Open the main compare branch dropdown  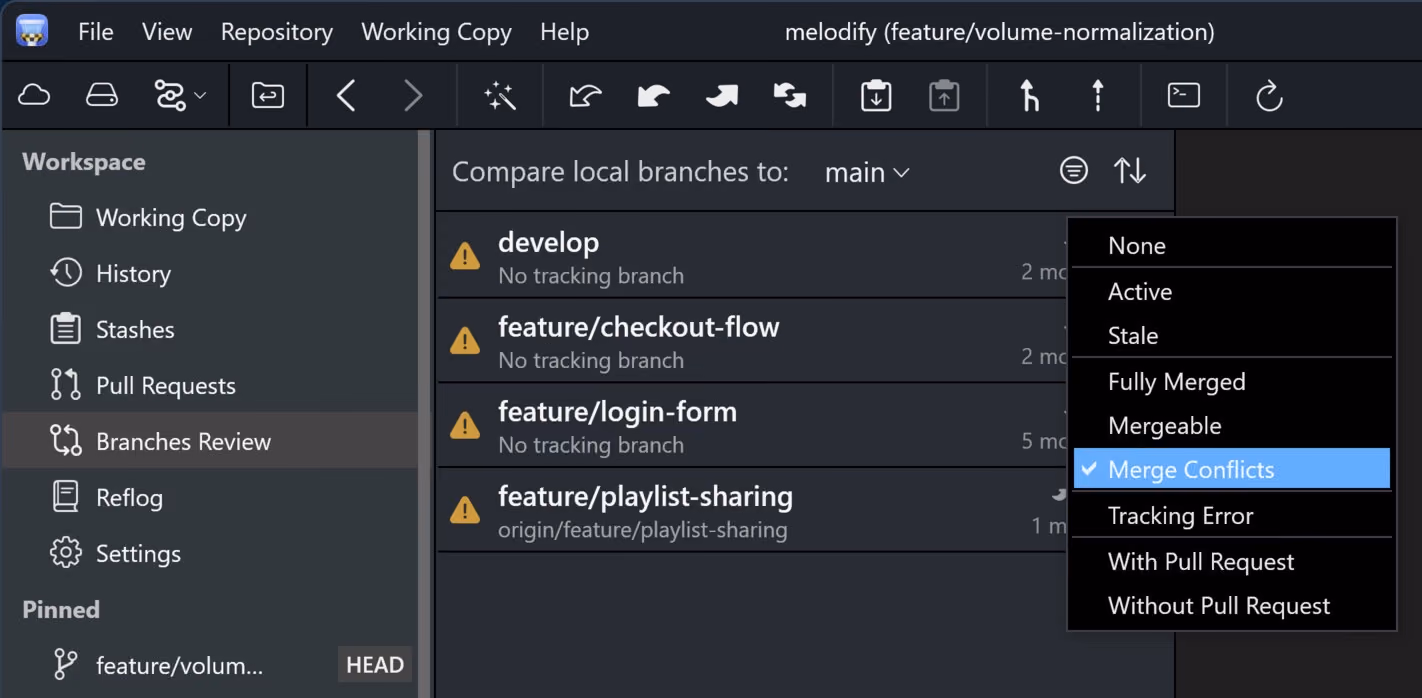coord(867,173)
